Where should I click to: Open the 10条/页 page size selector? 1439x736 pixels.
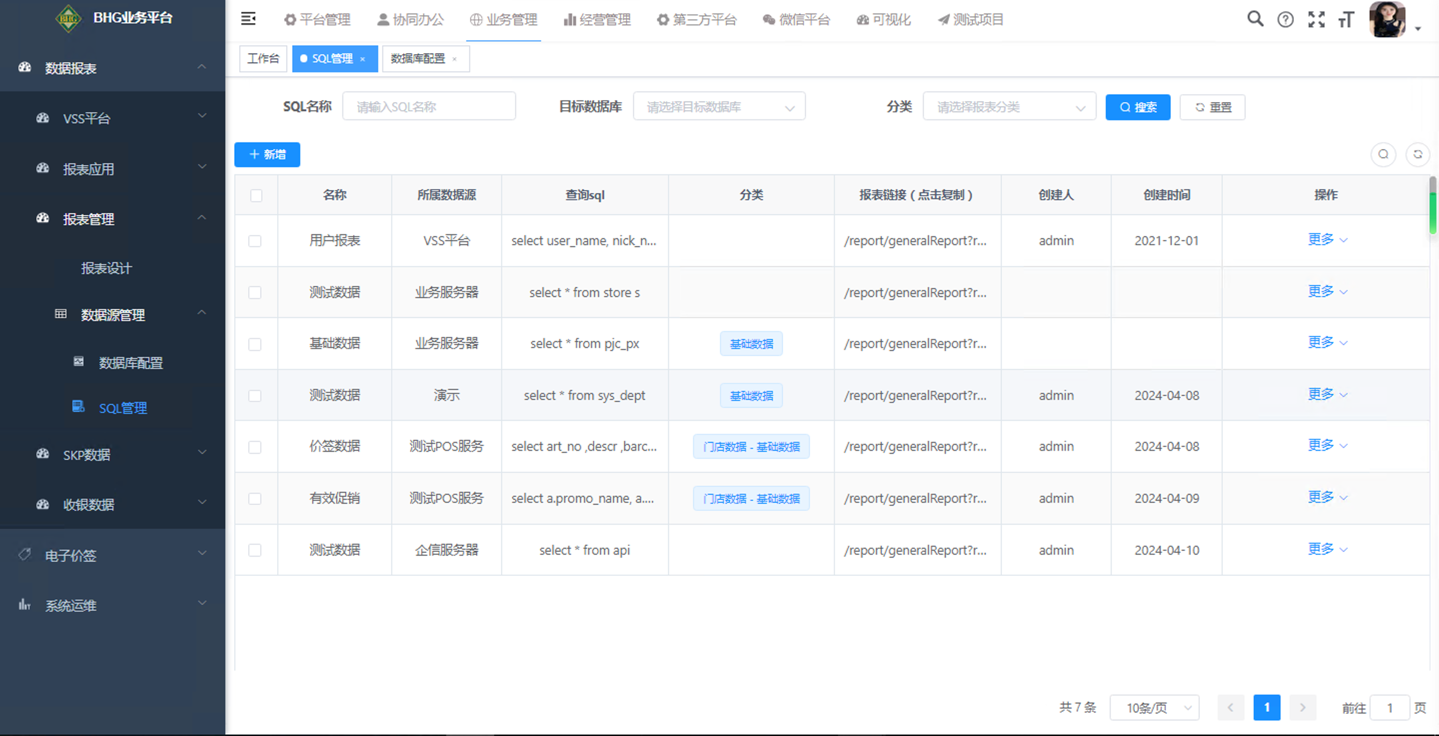(x=1155, y=708)
